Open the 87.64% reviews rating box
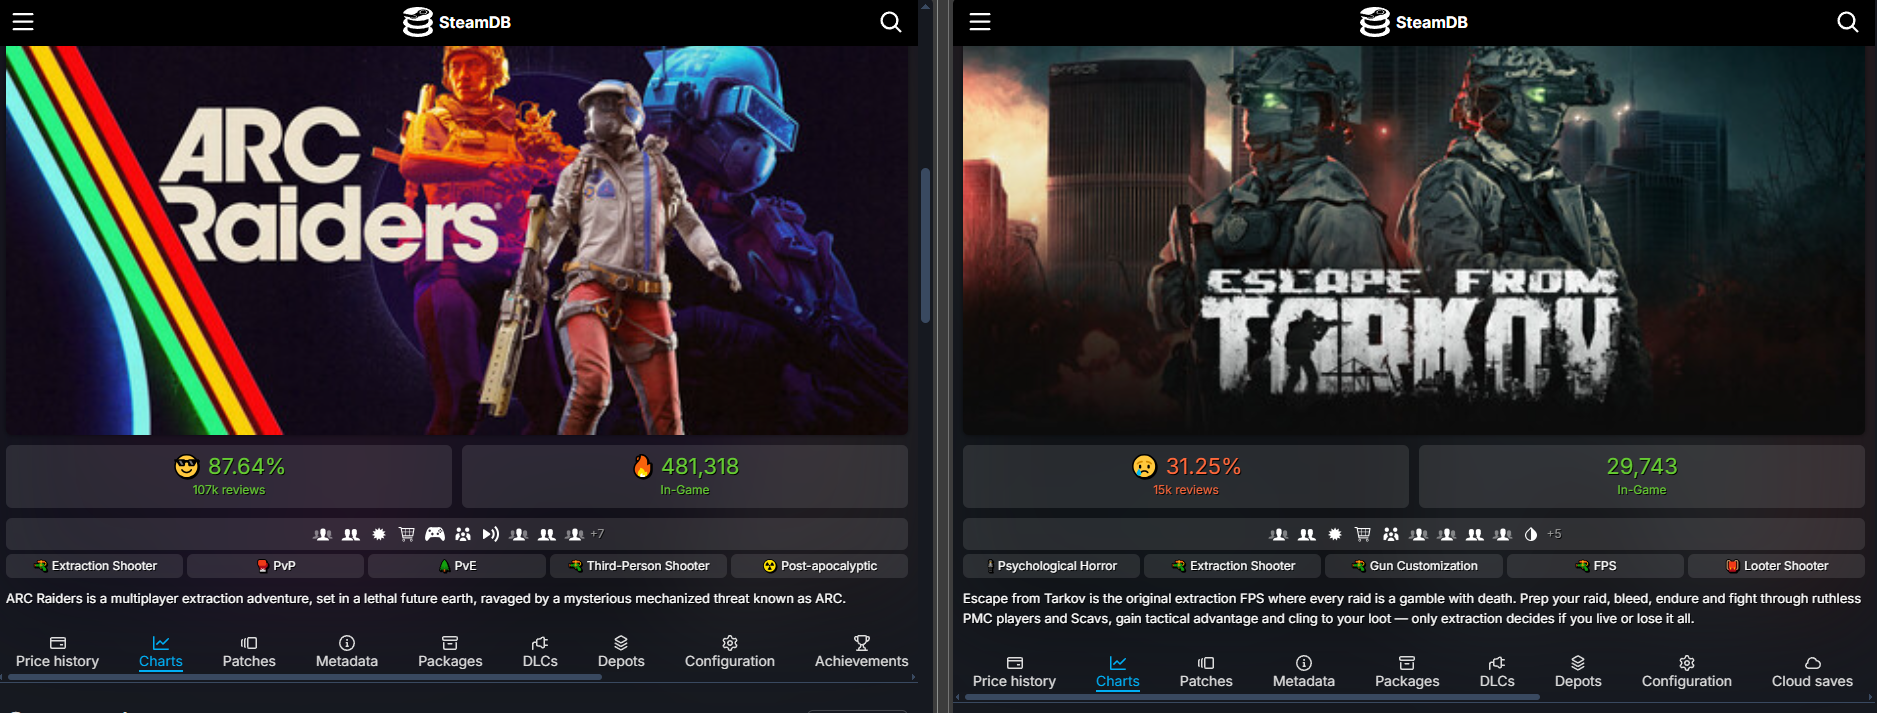Screen dimensions: 1877x713 [x=229, y=476]
